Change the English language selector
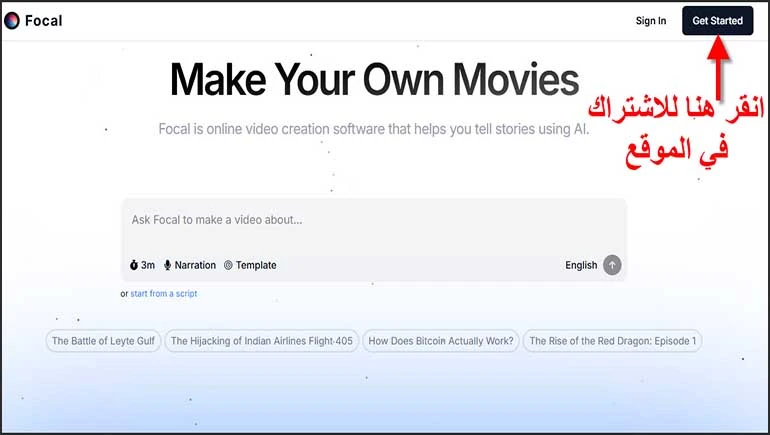 (x=581, y=265)
